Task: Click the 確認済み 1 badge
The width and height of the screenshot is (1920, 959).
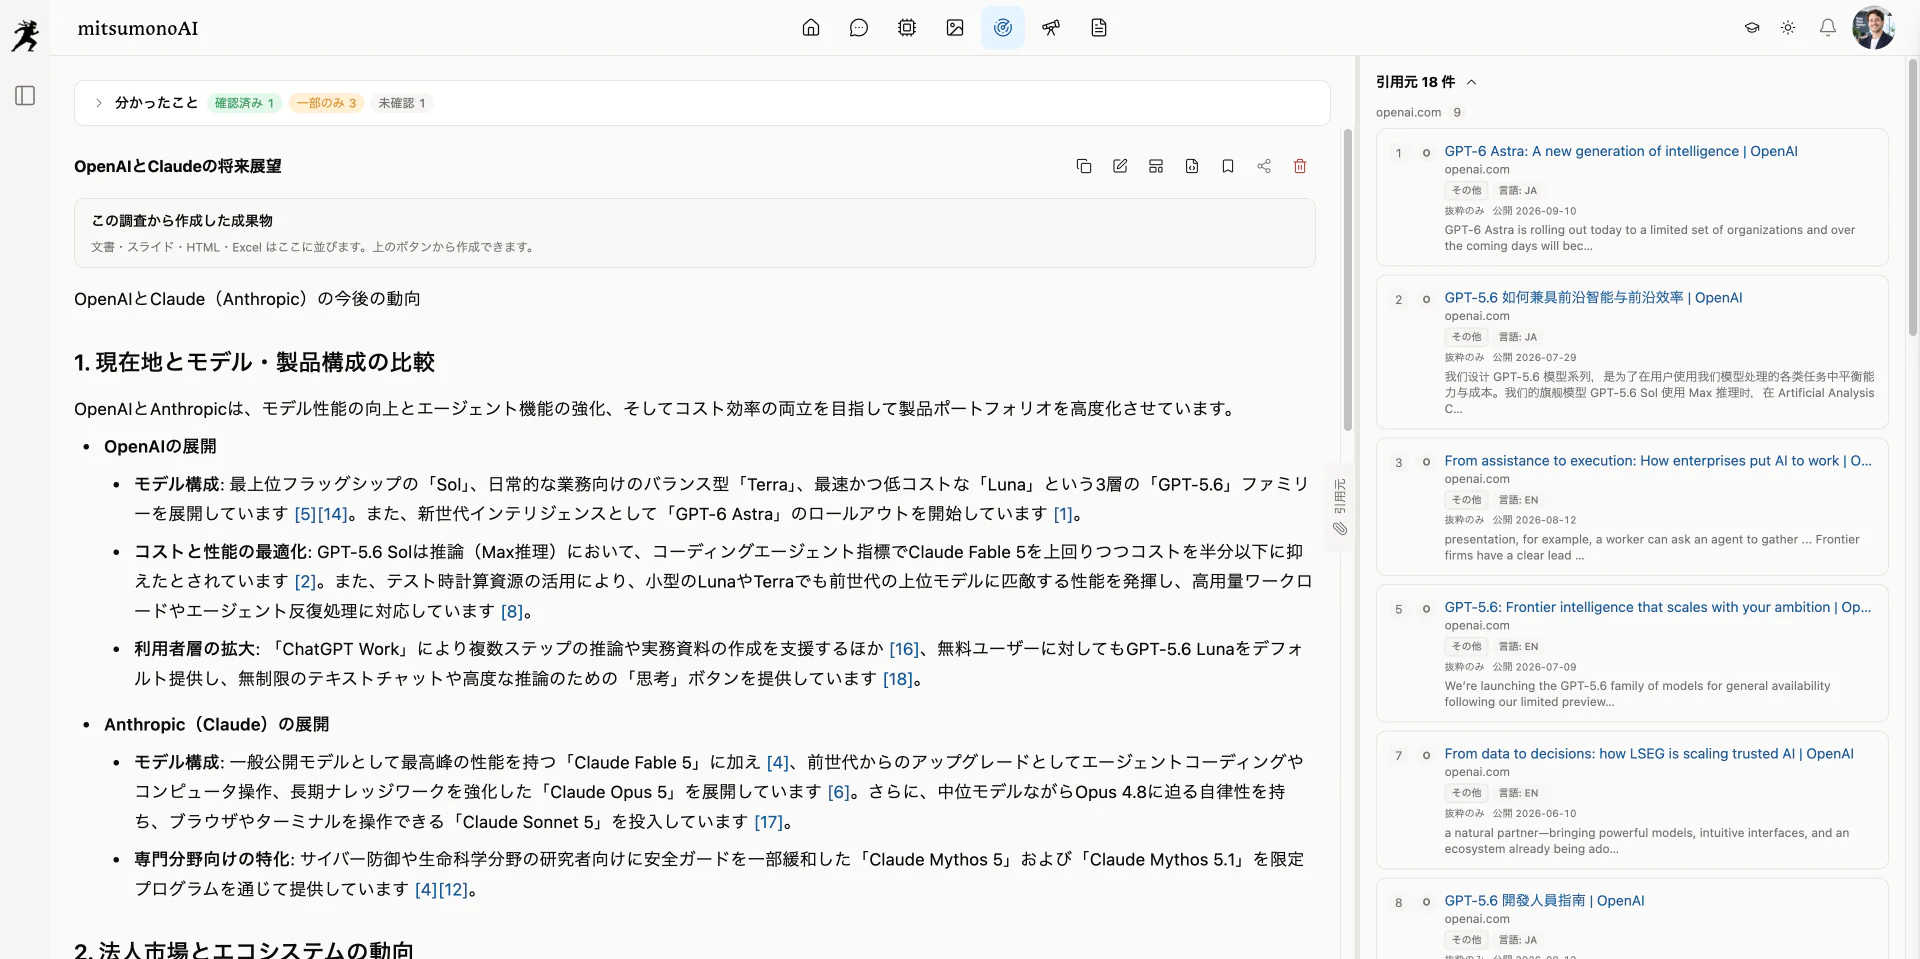Action: coord(245,103)
